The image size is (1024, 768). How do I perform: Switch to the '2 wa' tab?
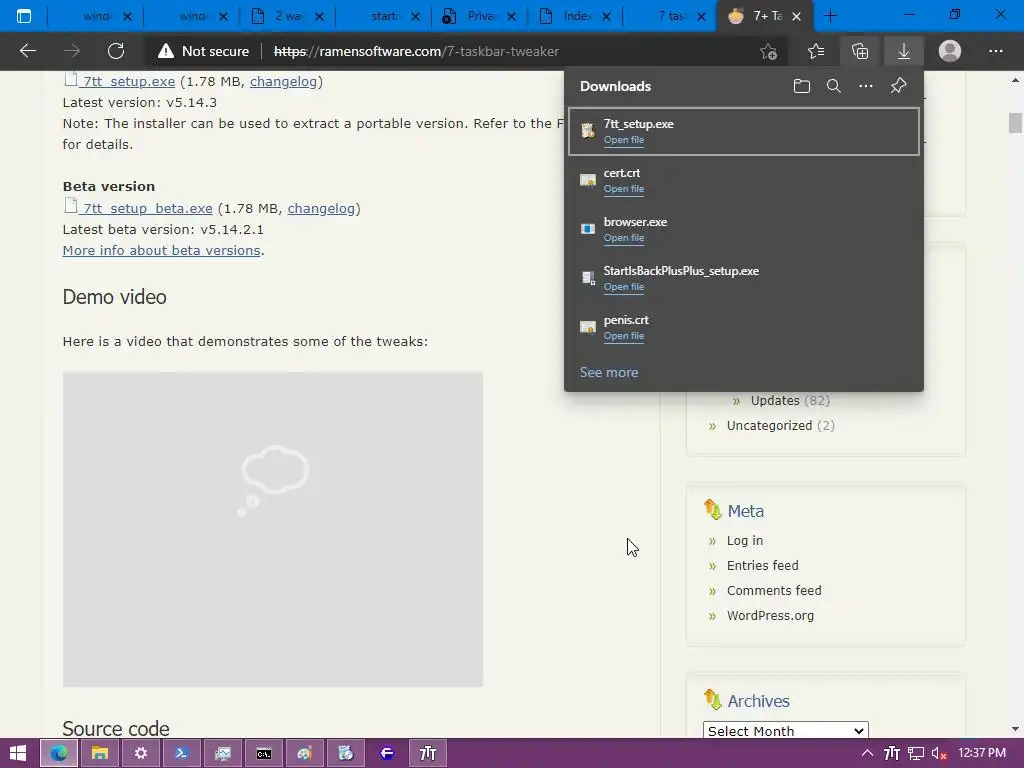[x=287, y=16]
